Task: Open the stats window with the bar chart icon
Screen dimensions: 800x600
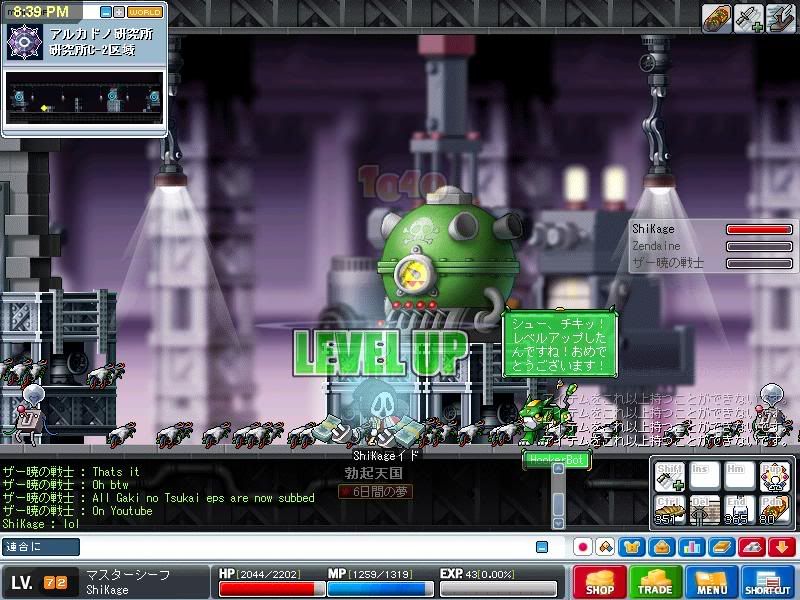Action: point(692,547)
